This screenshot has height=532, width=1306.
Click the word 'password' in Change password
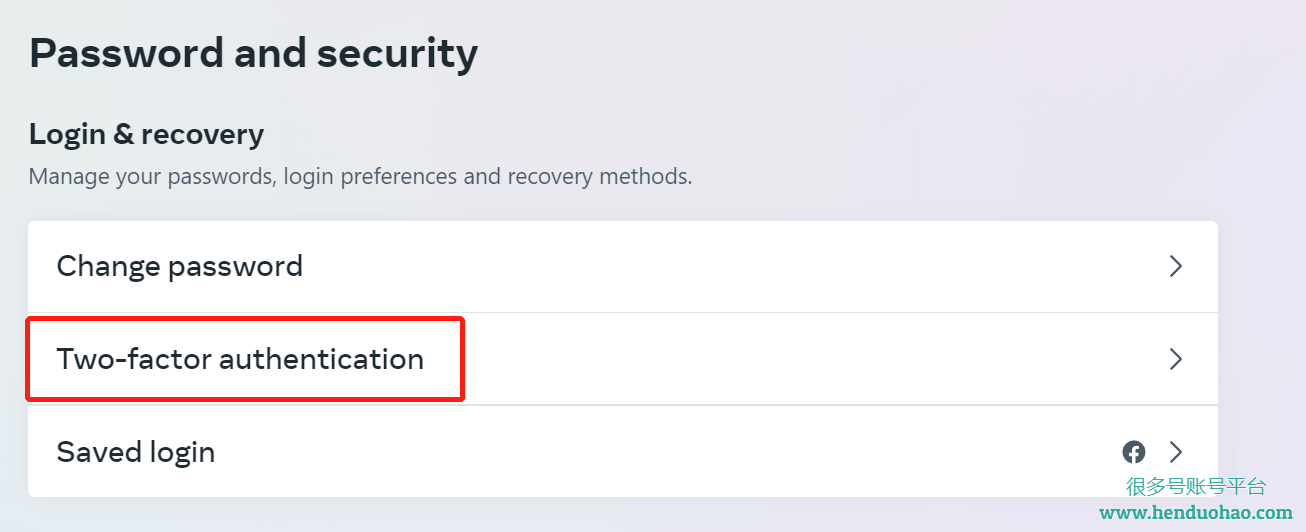[x=235, y=266]
